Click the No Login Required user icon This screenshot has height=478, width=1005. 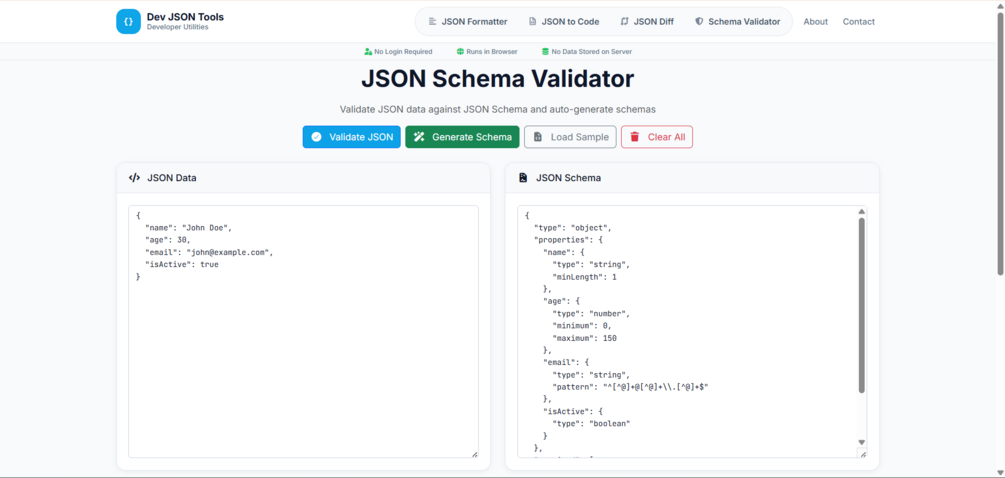(368, 51)
